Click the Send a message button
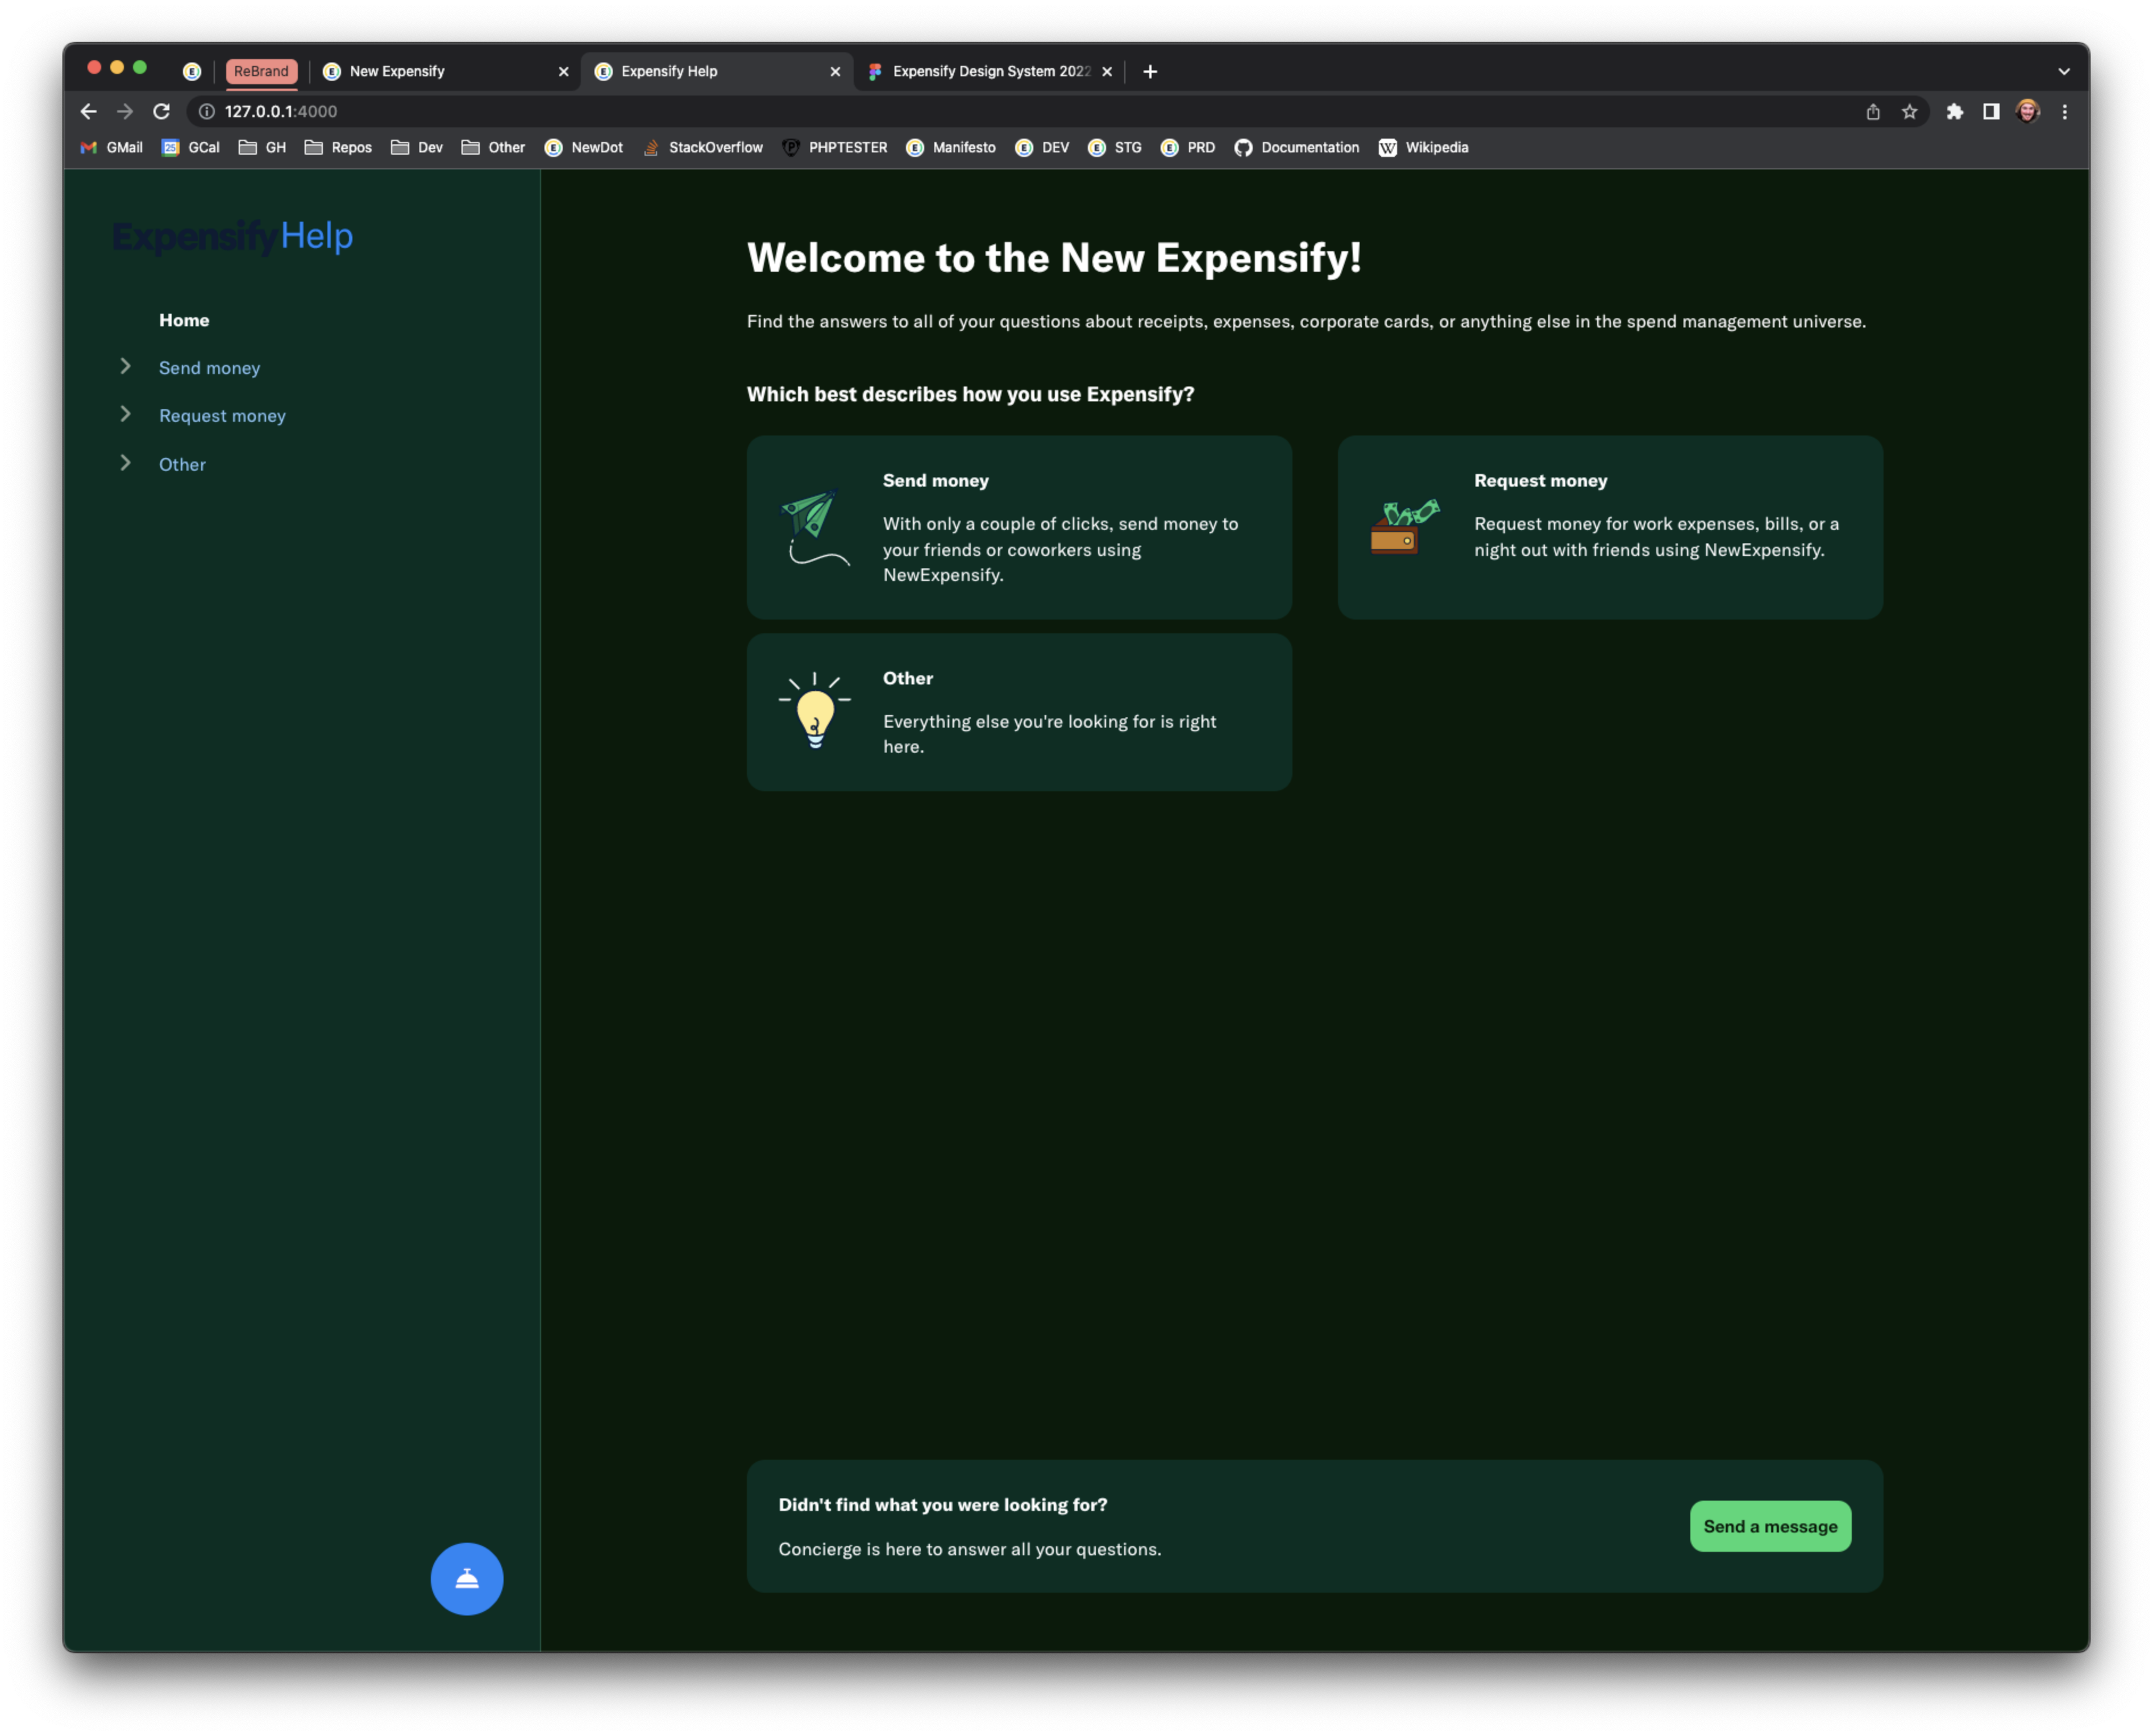The width and height of the screenshot is (2153, 1736). [x=1770, y=1526]
